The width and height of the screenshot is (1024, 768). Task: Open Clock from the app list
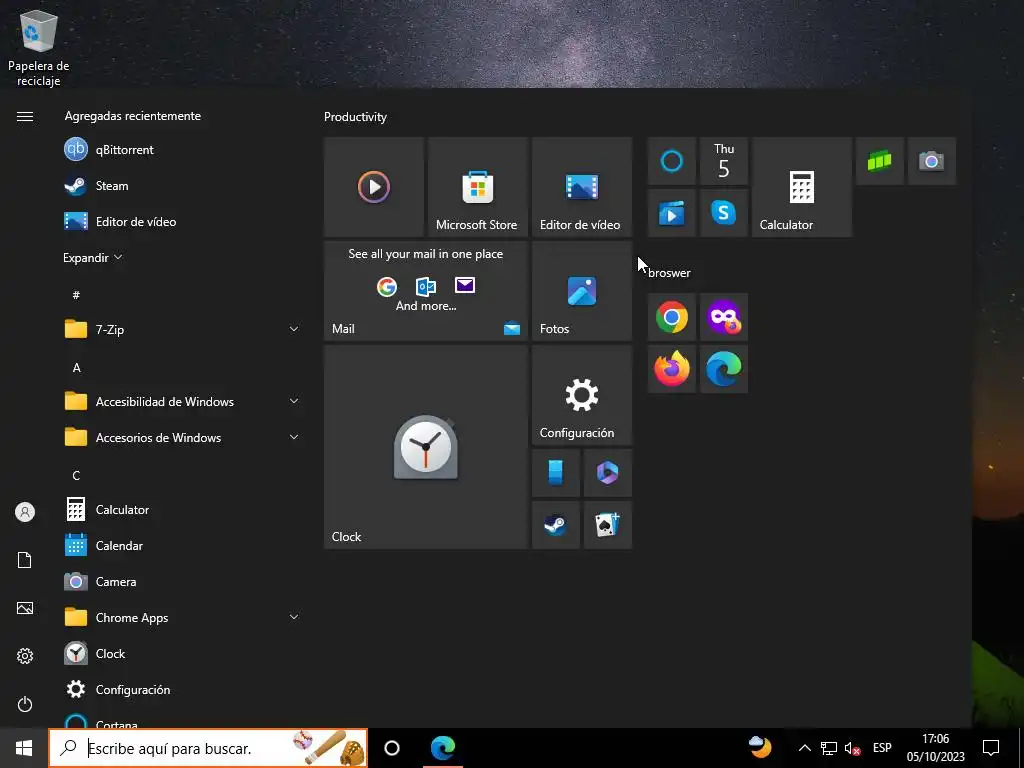[183, 653]
